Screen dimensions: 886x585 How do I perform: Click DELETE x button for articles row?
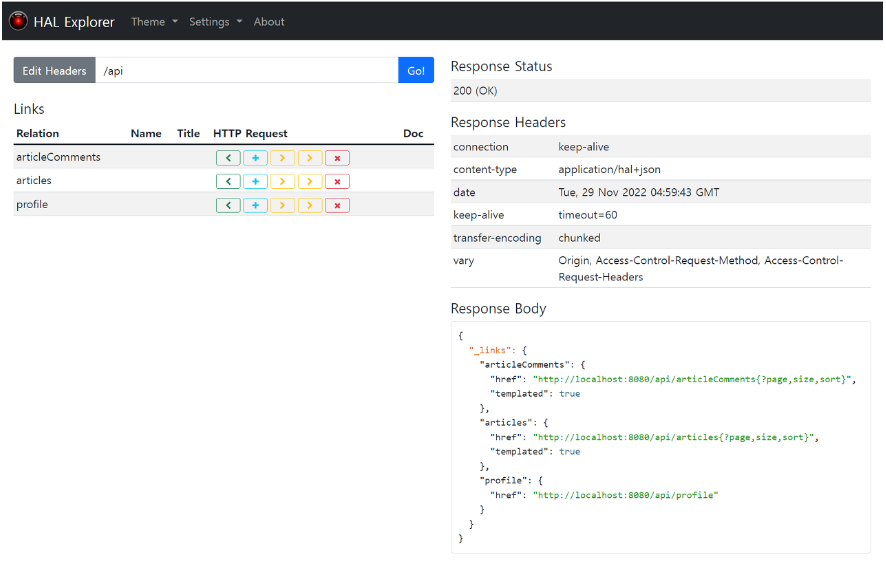(x=337, y=181)
